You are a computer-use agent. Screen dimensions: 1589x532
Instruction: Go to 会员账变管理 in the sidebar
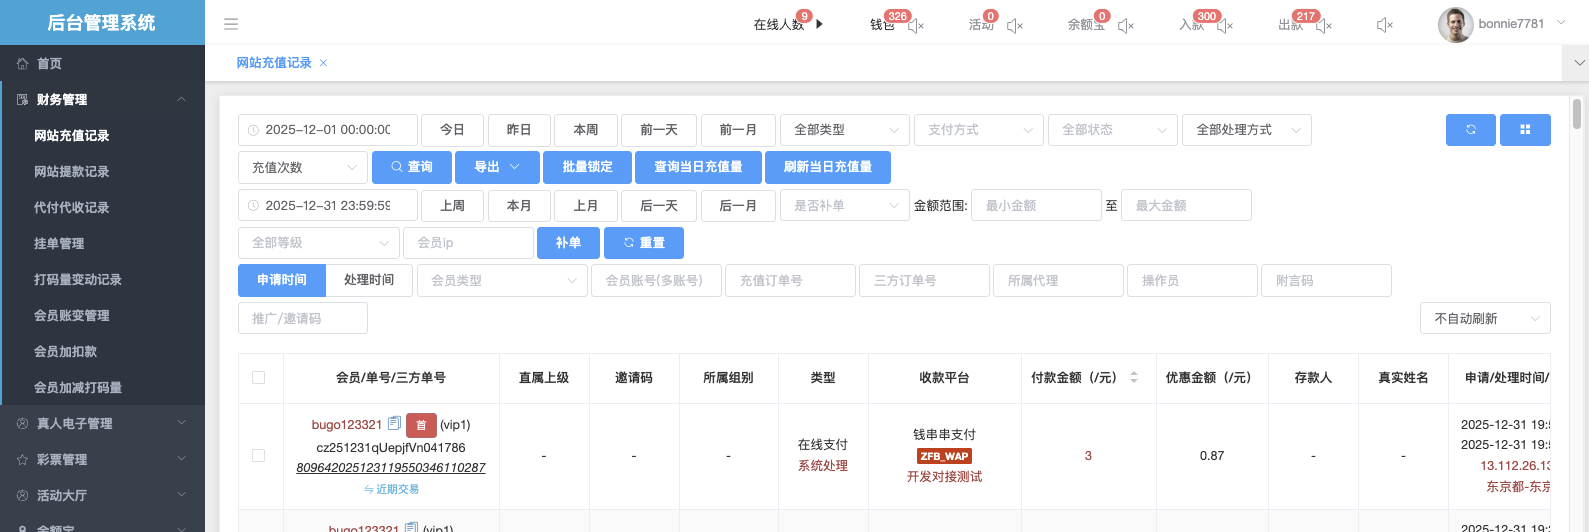click(x=72, y=316)
